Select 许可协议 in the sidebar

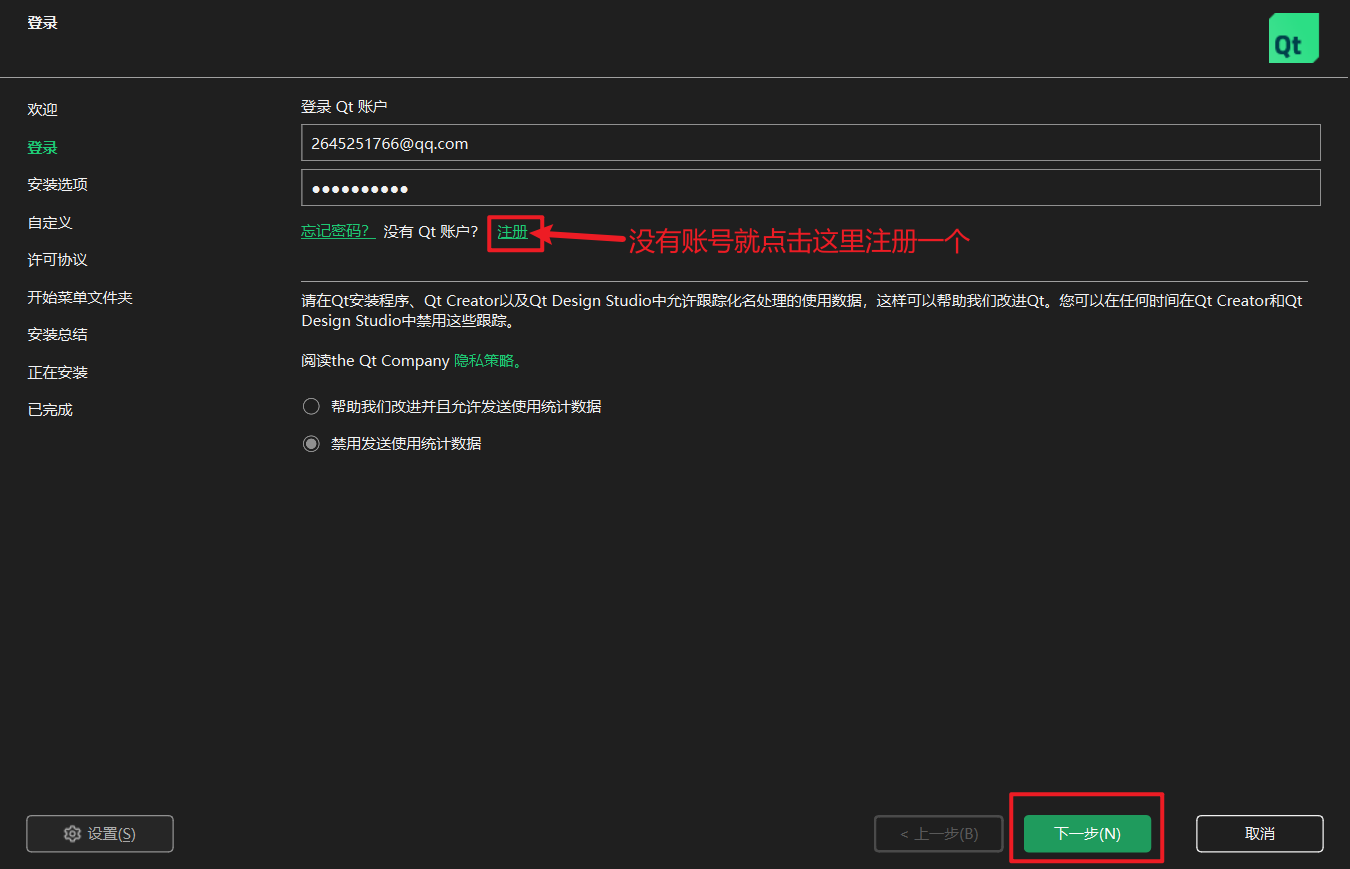tap(58, 260)
